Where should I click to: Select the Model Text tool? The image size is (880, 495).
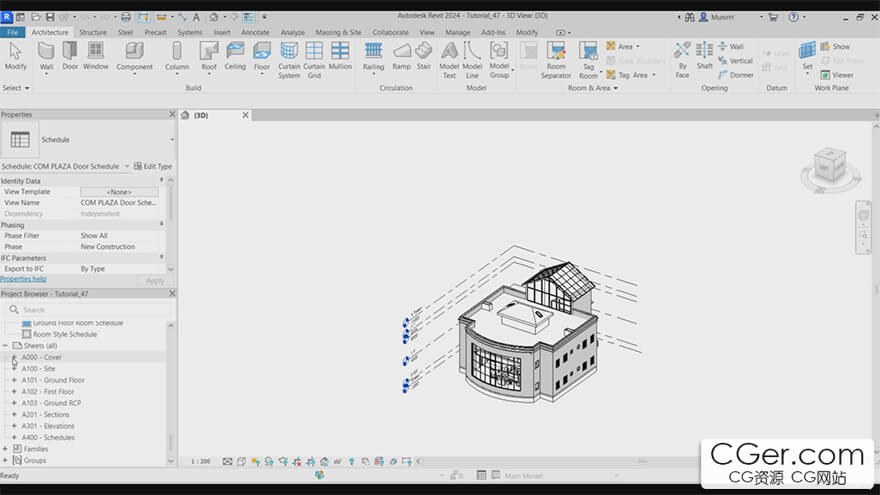[449, 59]
